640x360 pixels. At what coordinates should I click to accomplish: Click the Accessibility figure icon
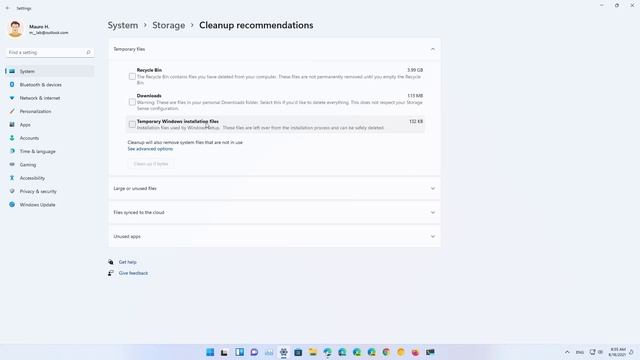tap(12, 178)
